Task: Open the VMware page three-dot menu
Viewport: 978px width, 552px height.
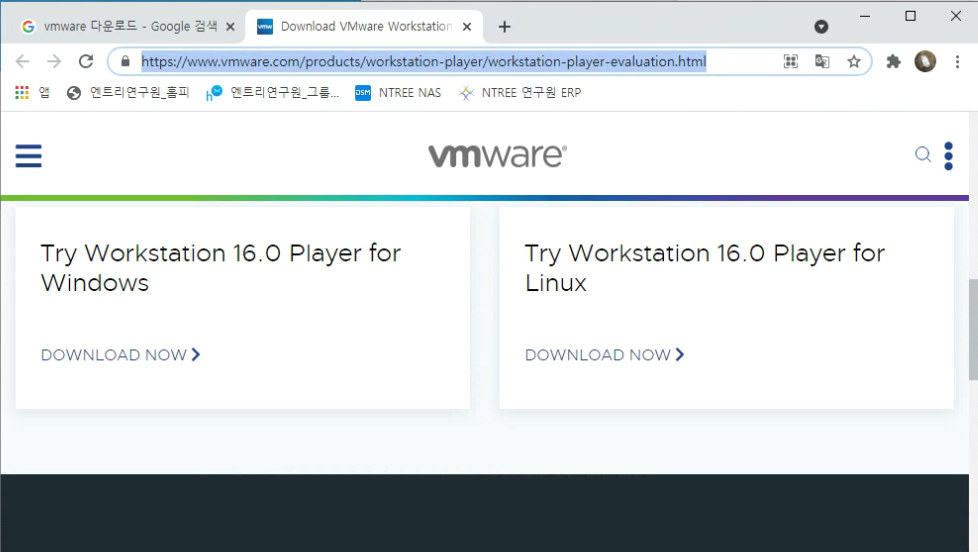Action: [x=948, y=156]
